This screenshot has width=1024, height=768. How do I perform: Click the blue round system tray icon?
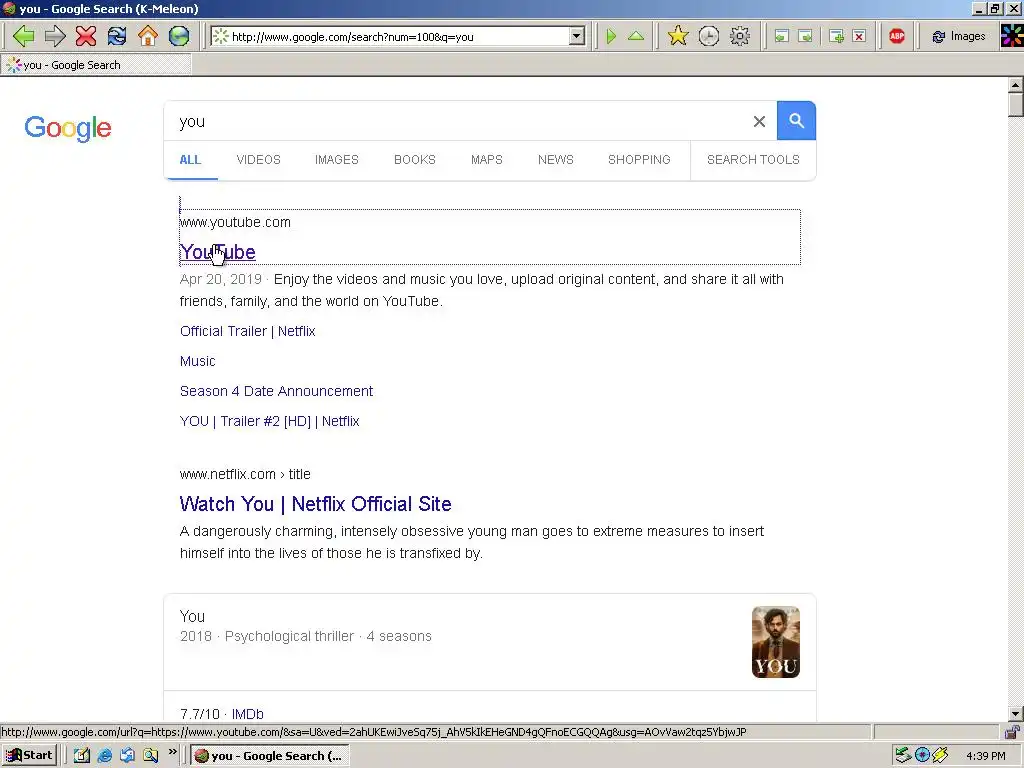(x=922, y=755)
